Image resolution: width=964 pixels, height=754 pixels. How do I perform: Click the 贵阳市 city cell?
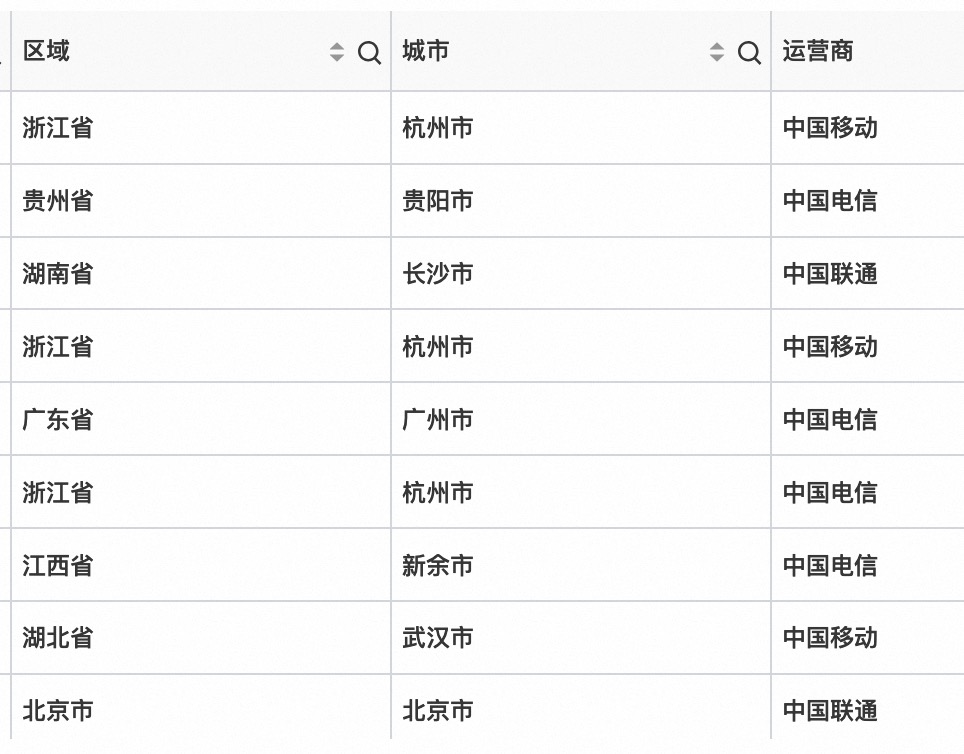click(581, 200)
